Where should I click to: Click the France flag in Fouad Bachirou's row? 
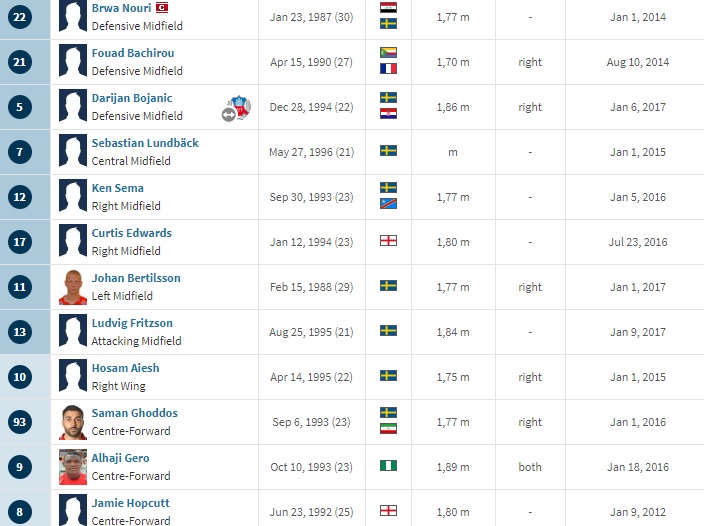click(x=389, y=70)
